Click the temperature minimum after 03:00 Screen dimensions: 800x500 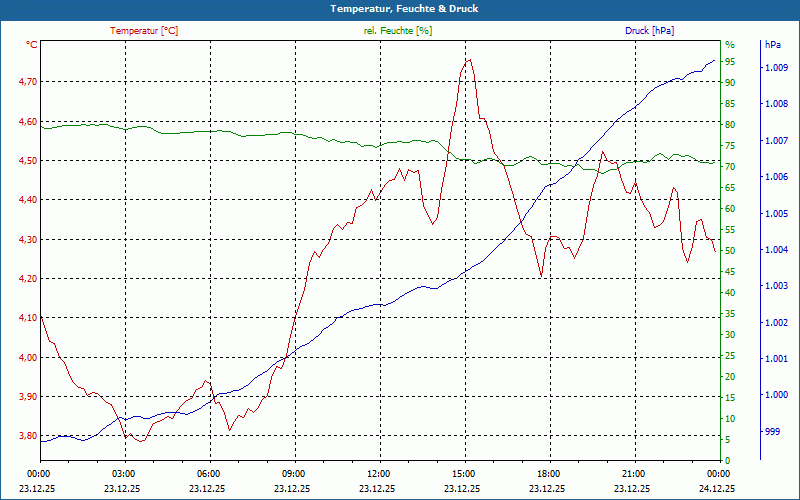(142, 441)
